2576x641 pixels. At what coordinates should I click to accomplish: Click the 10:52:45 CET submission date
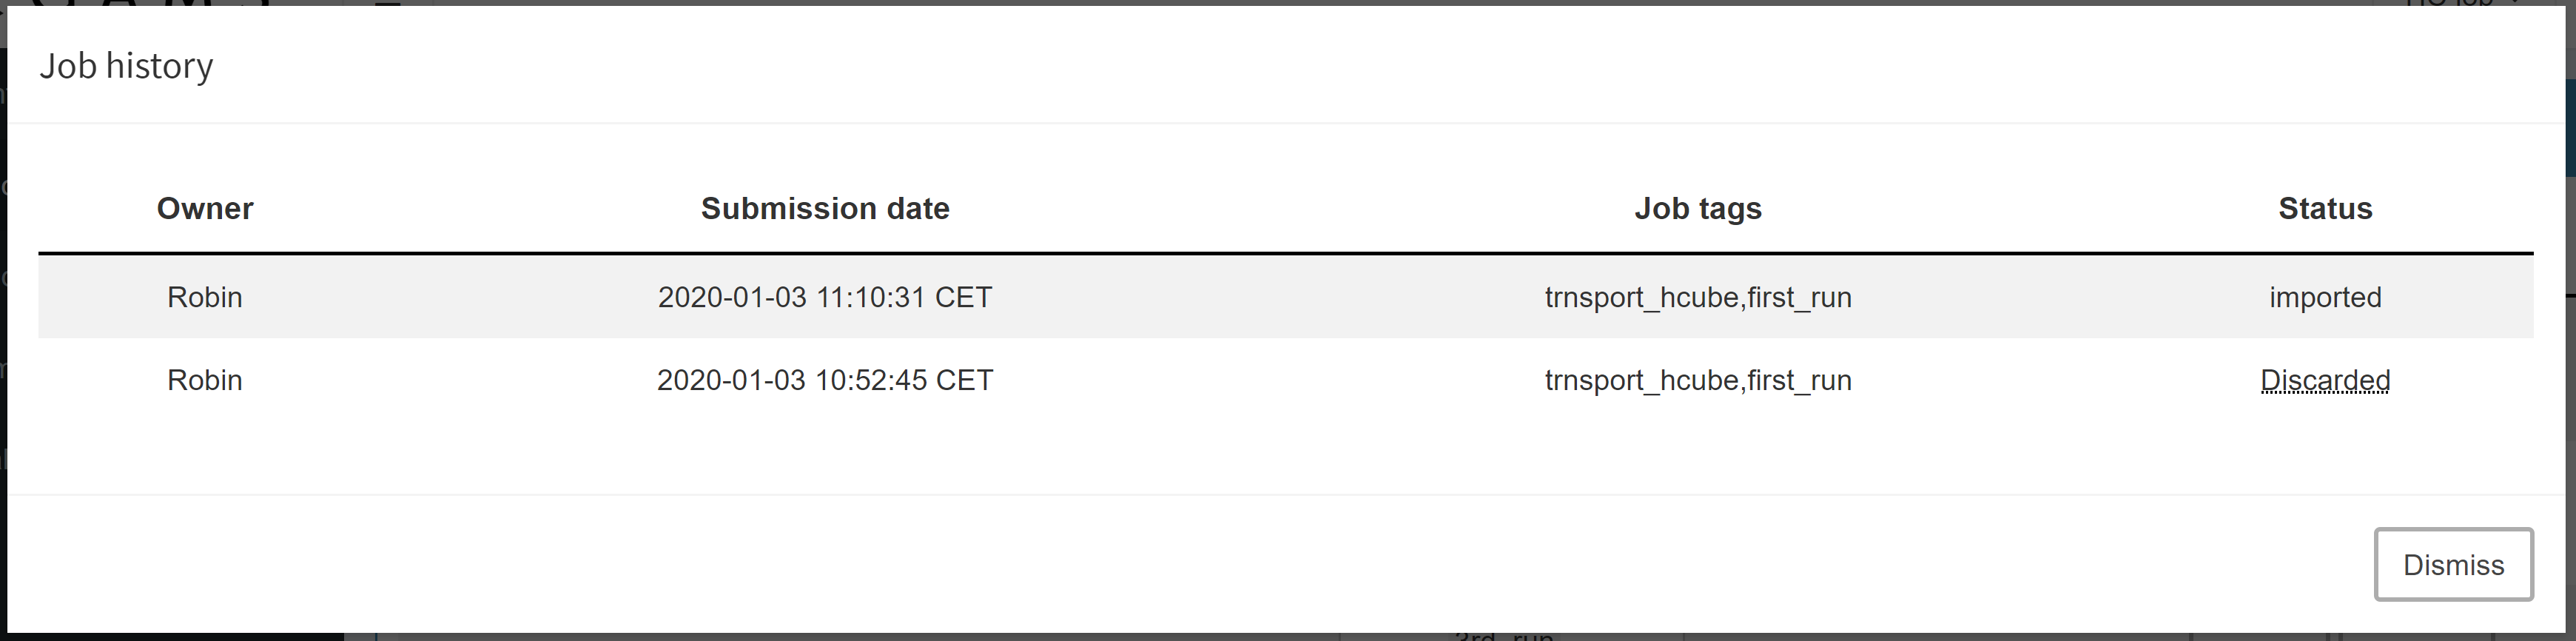coord(825,381)
